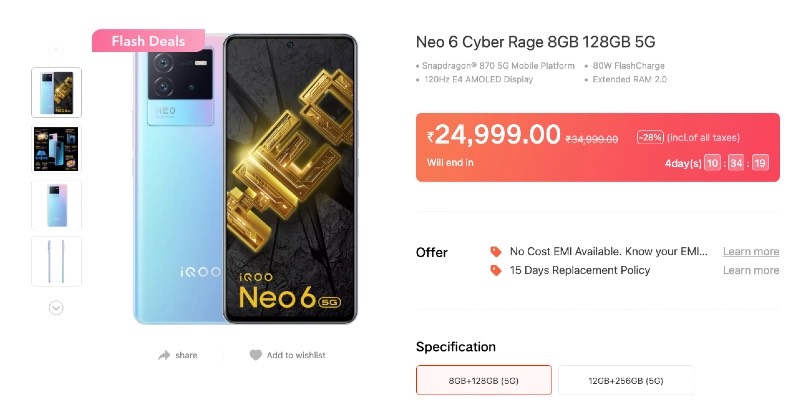Click the ₹24,999.00 flash price
The height and width of the screenshot is (407, 800).
click(x=493, y=134)
